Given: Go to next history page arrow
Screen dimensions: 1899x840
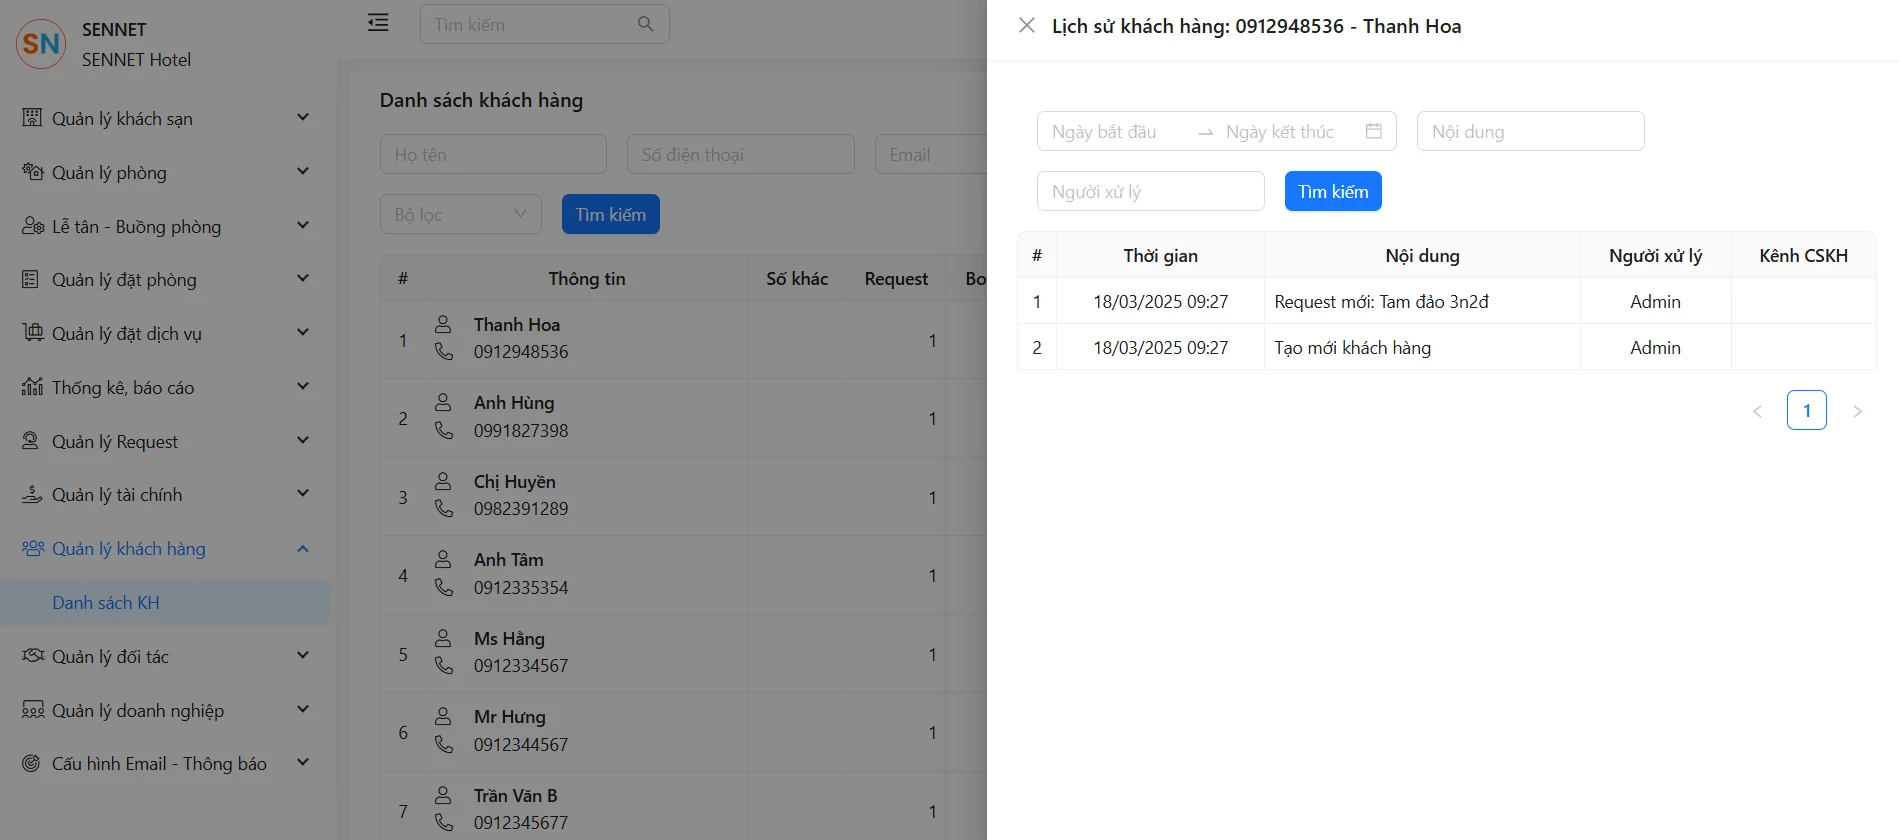Looking at the screenshot, I should click(1856, 411).
